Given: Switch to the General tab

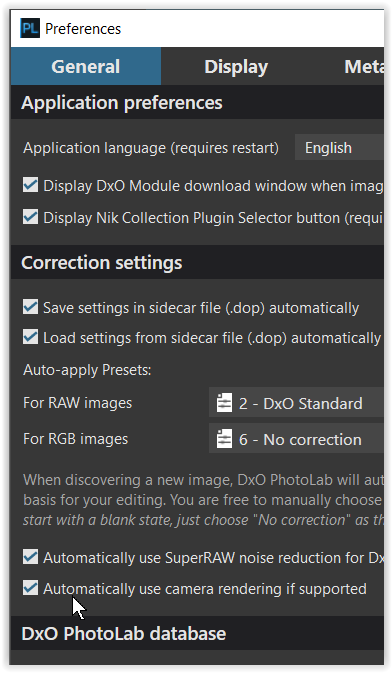Looking at the screenshot, I should [86, 67].
